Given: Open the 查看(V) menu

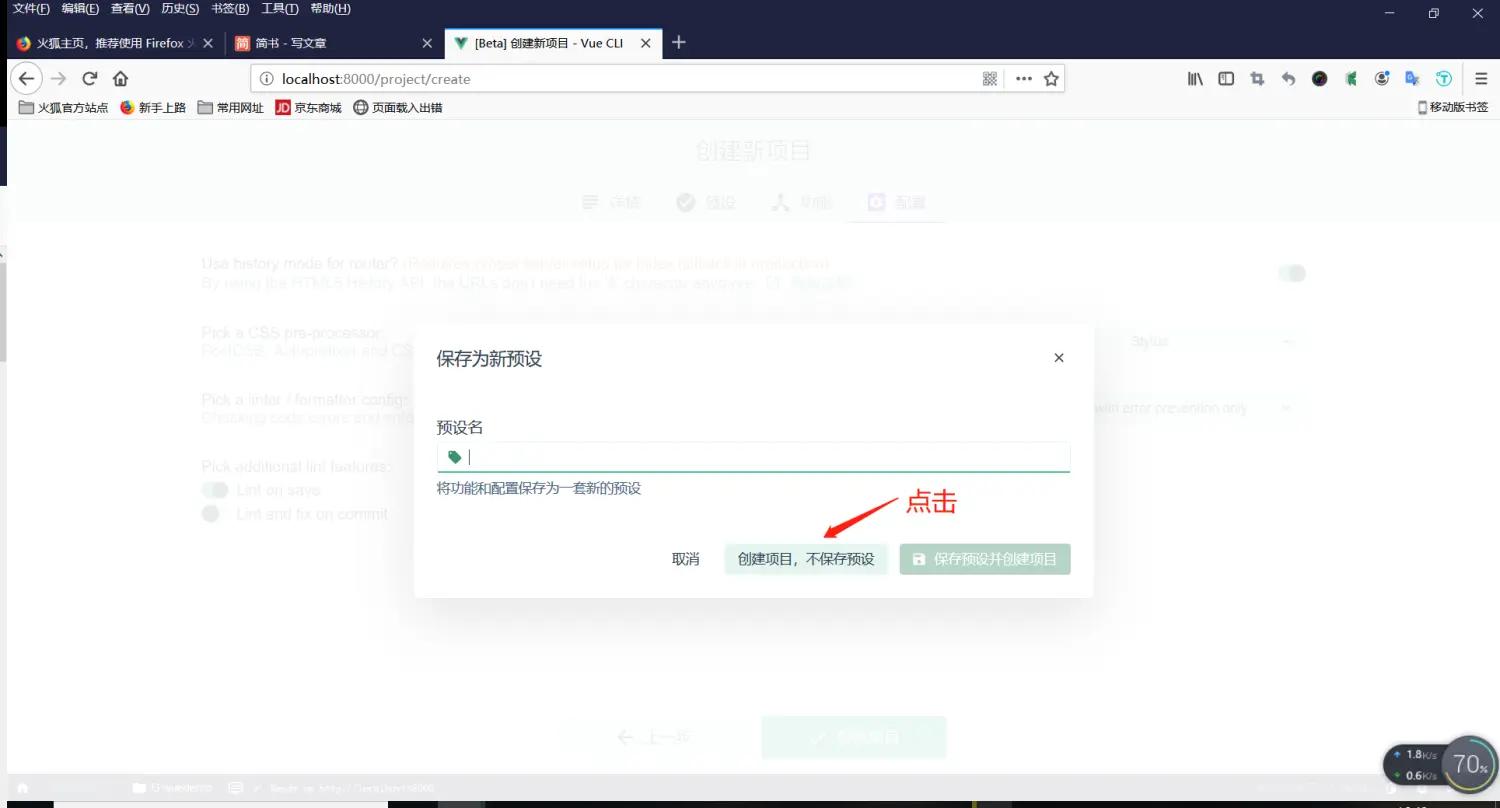Looking at the screenshot, I should click(x=130, y=9).
